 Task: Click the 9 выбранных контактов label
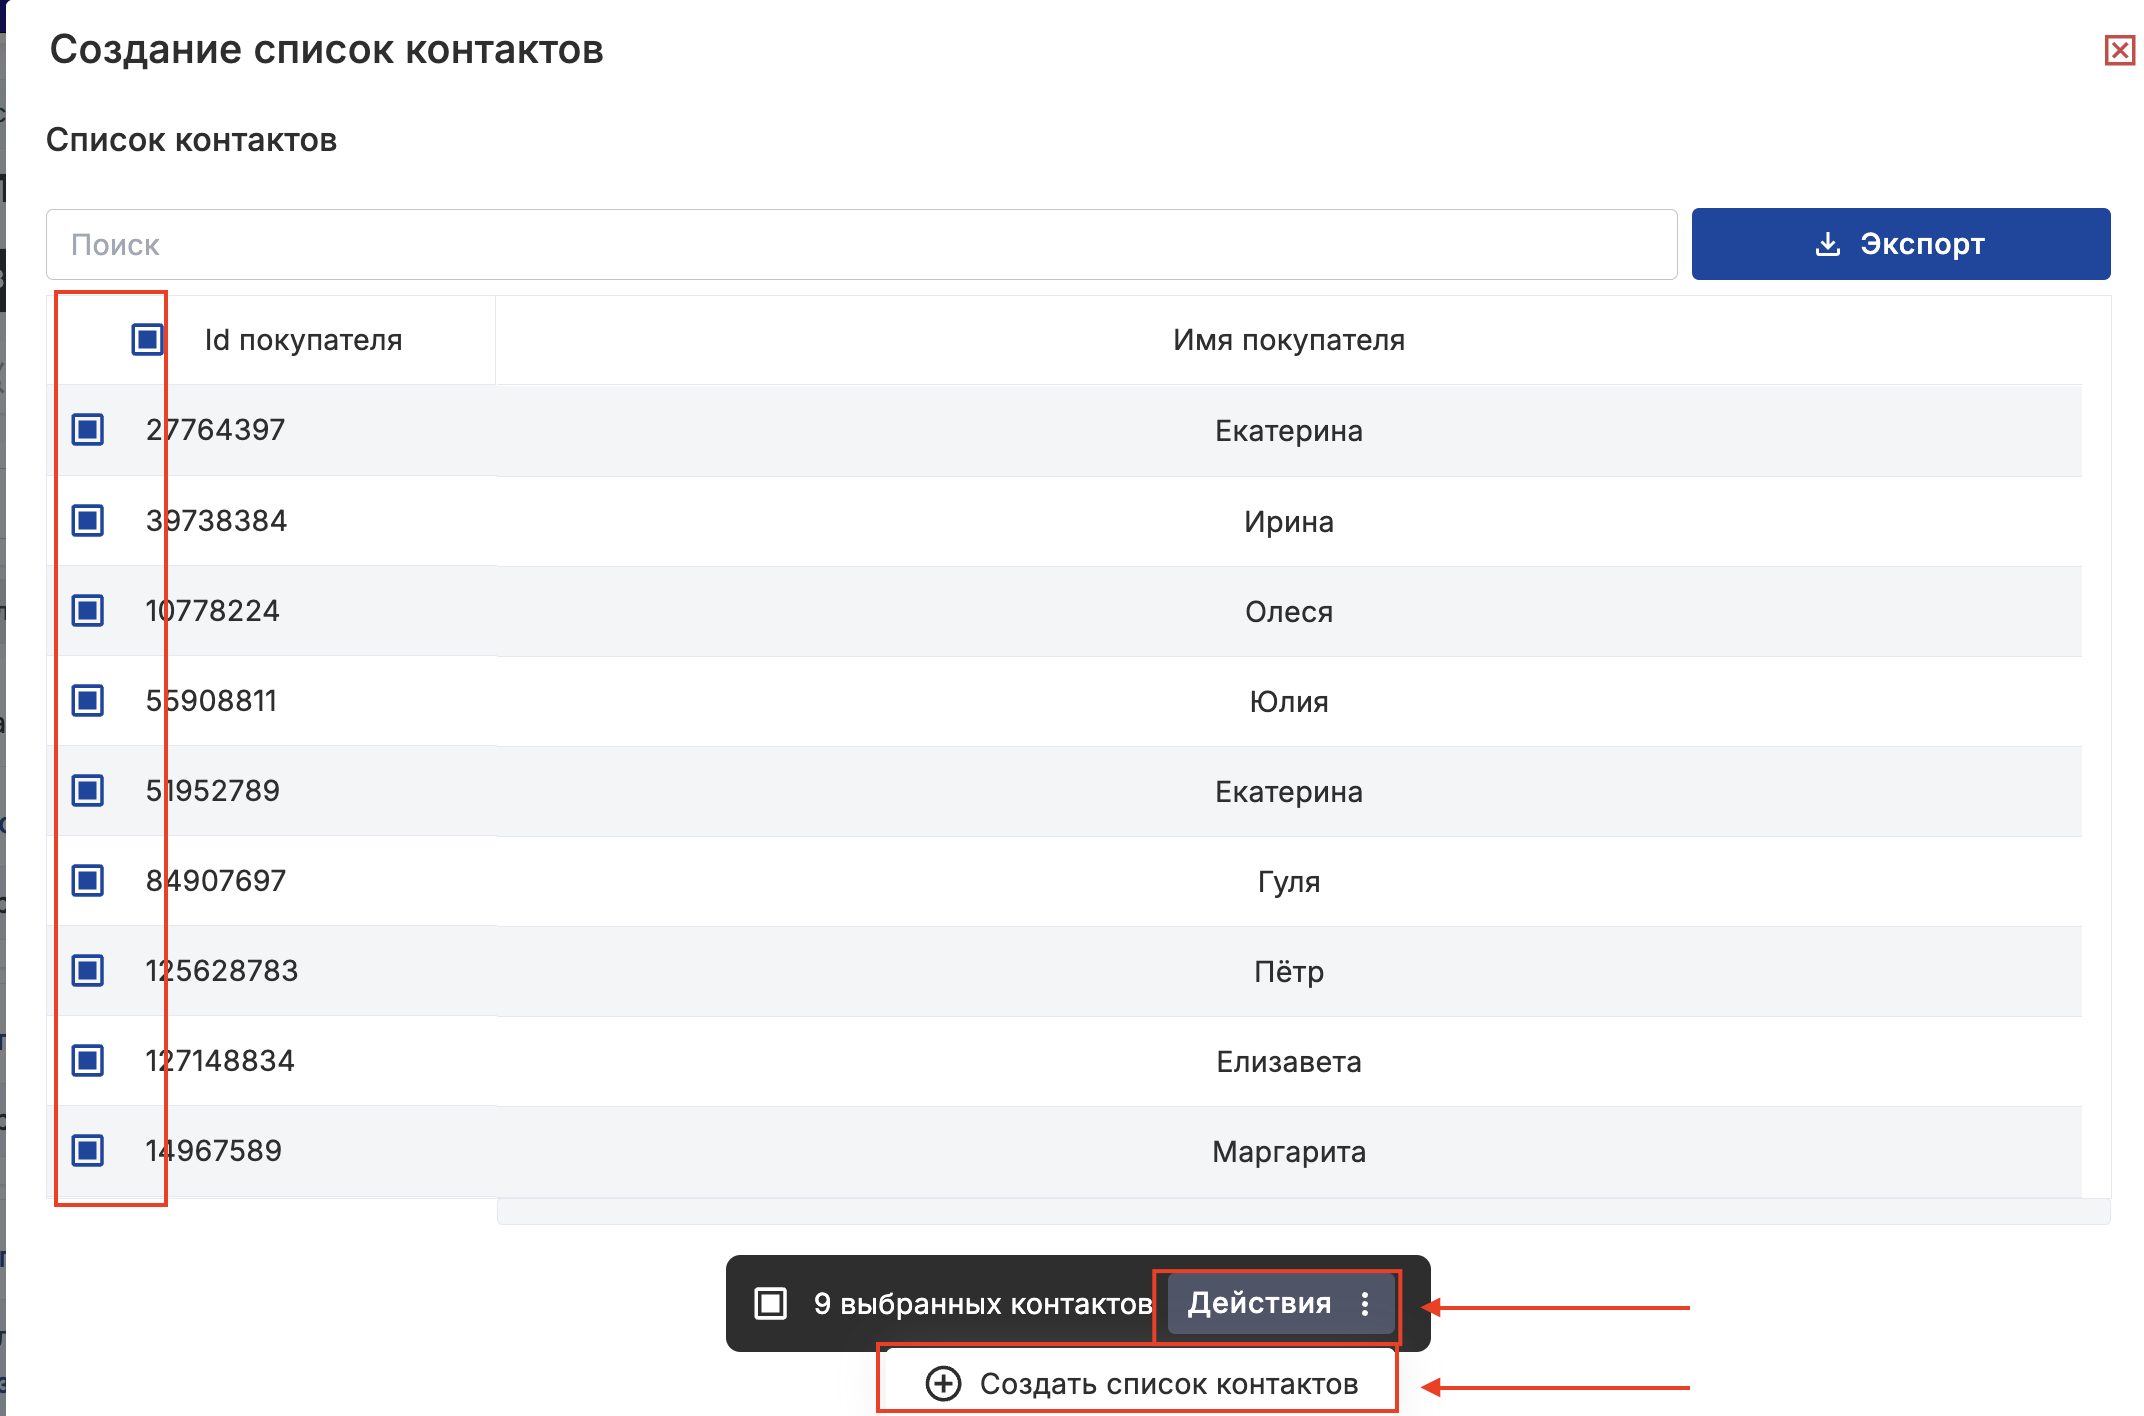(x=983, y=1303)
